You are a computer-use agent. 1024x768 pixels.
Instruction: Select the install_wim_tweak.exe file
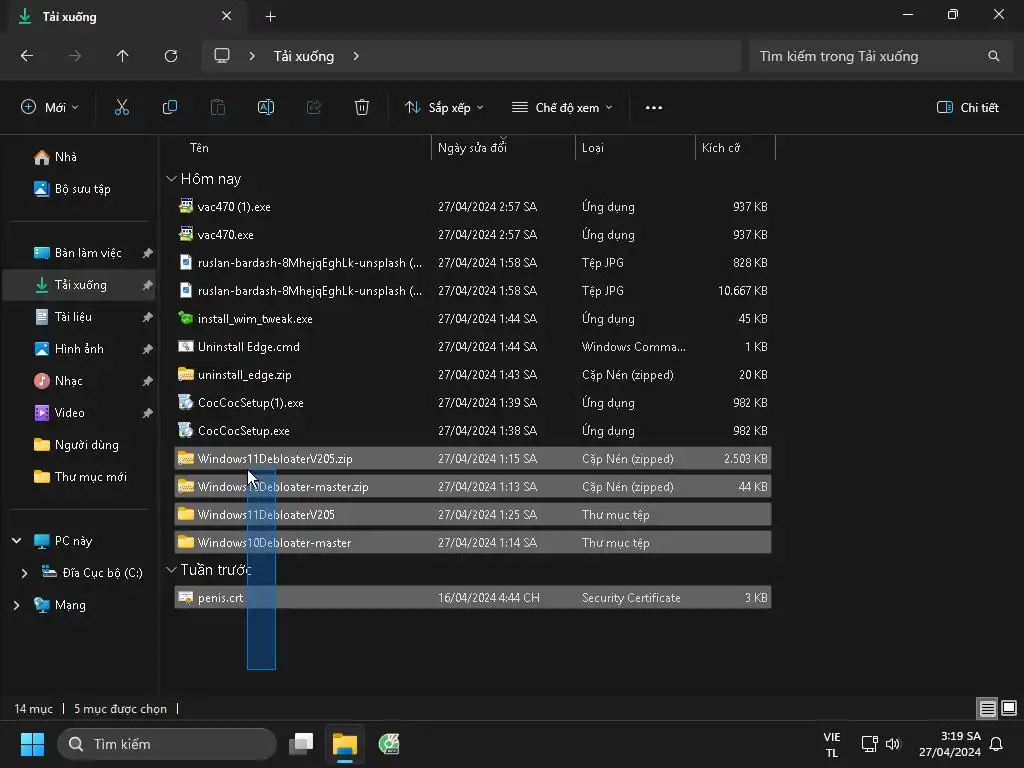tap(473, 319)
